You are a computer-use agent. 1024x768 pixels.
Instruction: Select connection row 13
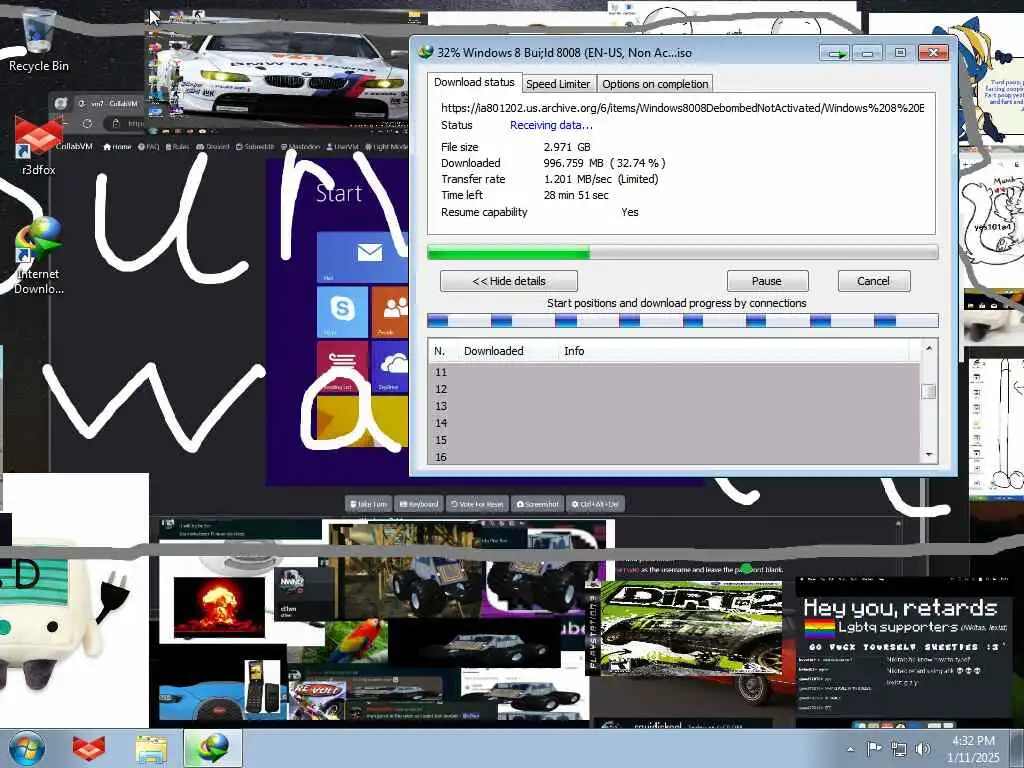point(674,406)
